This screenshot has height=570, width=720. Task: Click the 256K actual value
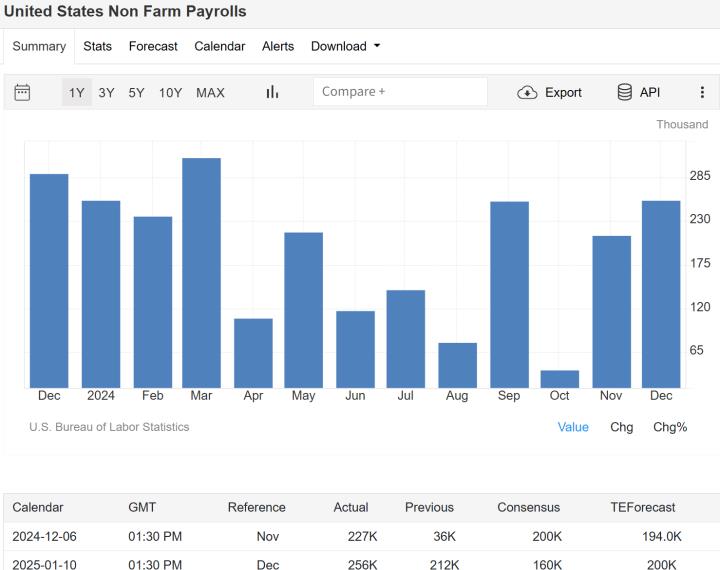click(x=362, y=564)
